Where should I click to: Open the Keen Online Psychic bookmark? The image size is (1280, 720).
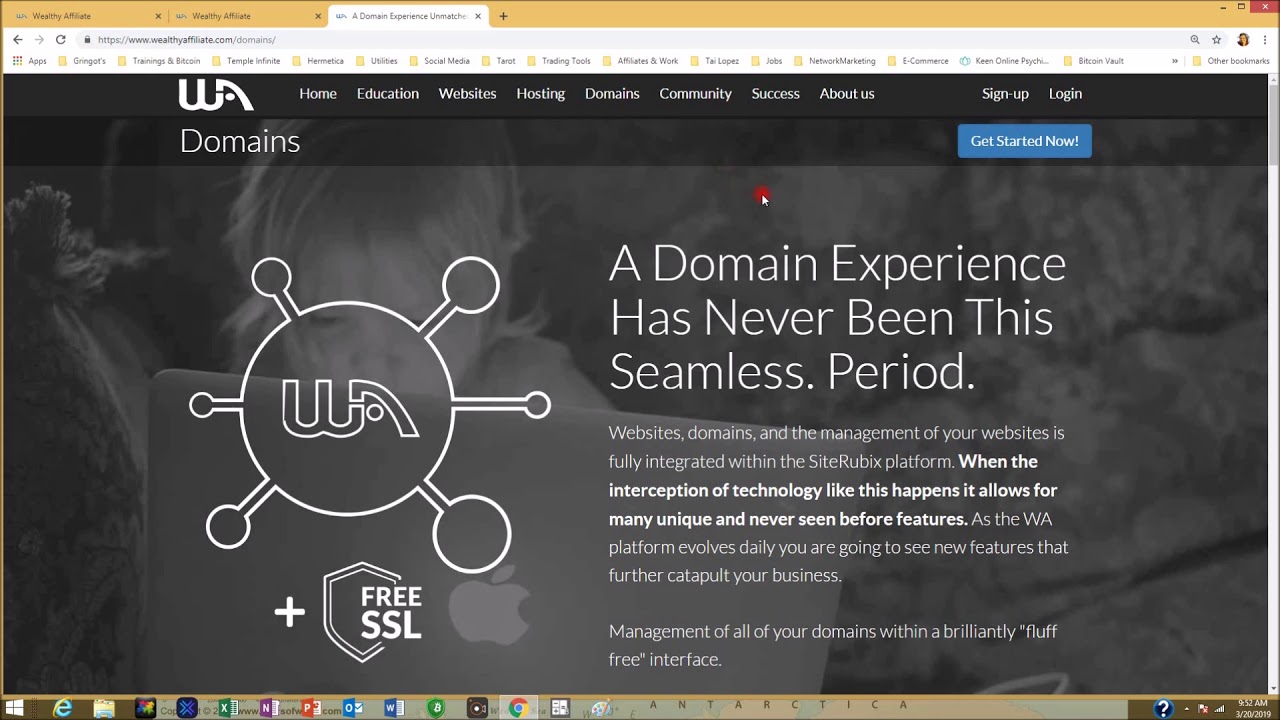1004,61
